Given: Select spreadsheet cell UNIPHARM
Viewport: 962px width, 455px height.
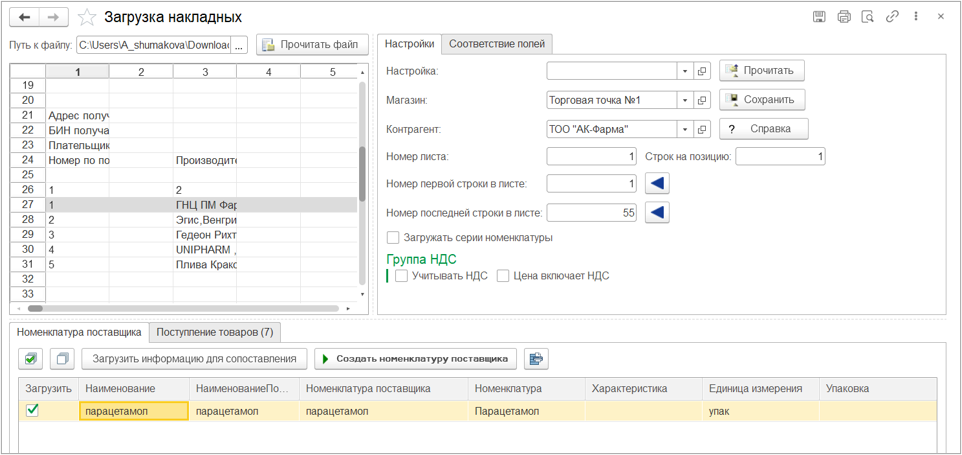Looking at the screenshot, I should click(205, 250).
